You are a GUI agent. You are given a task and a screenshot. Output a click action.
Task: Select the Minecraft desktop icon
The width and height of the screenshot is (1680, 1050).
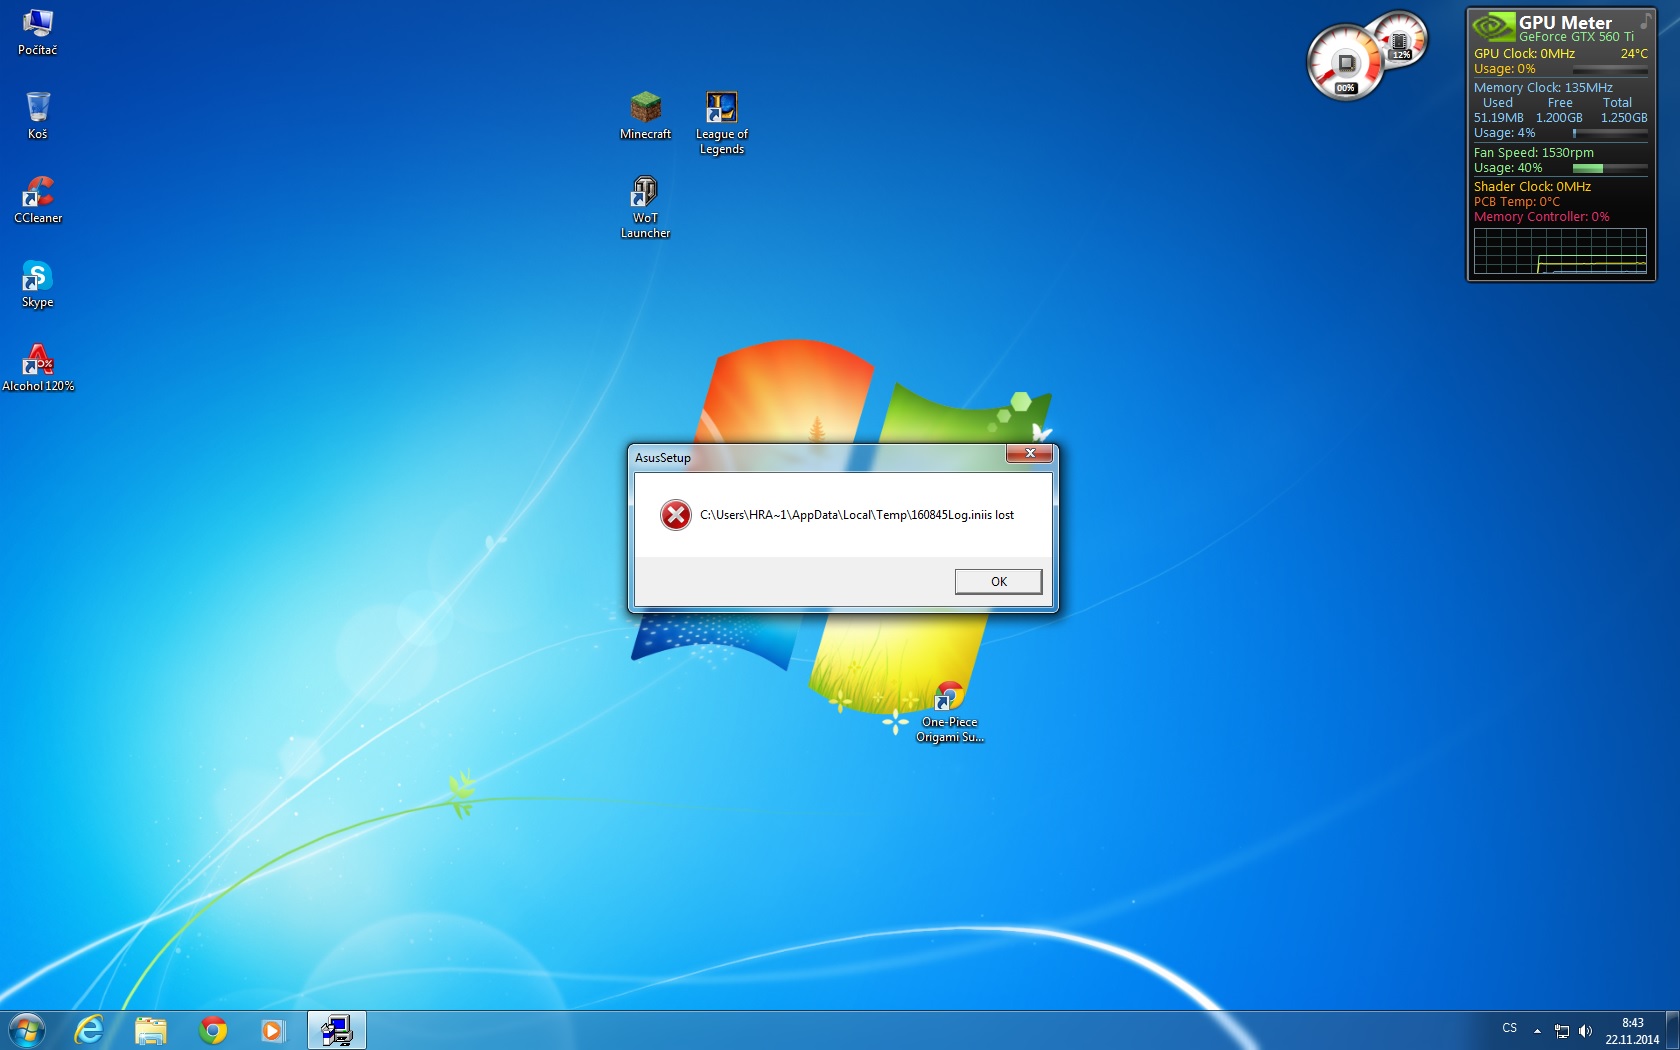pos(645,115)
